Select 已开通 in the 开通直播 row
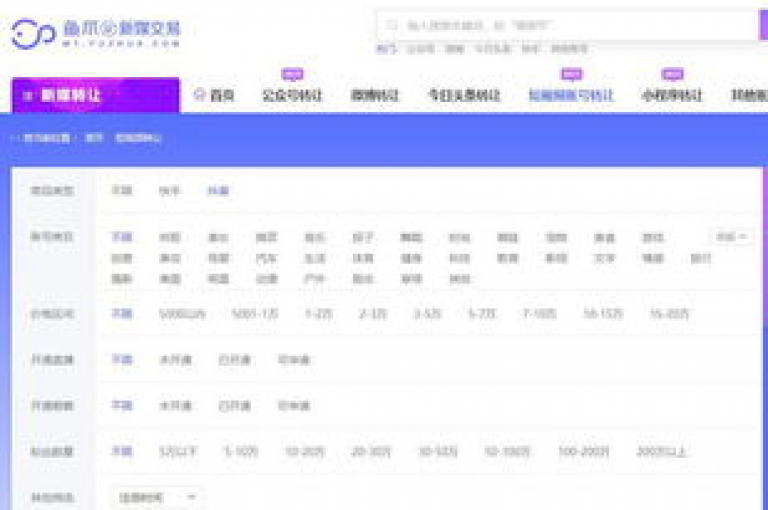Image resolution: width=768 pixels, height=510 pixels. point(235,360)
